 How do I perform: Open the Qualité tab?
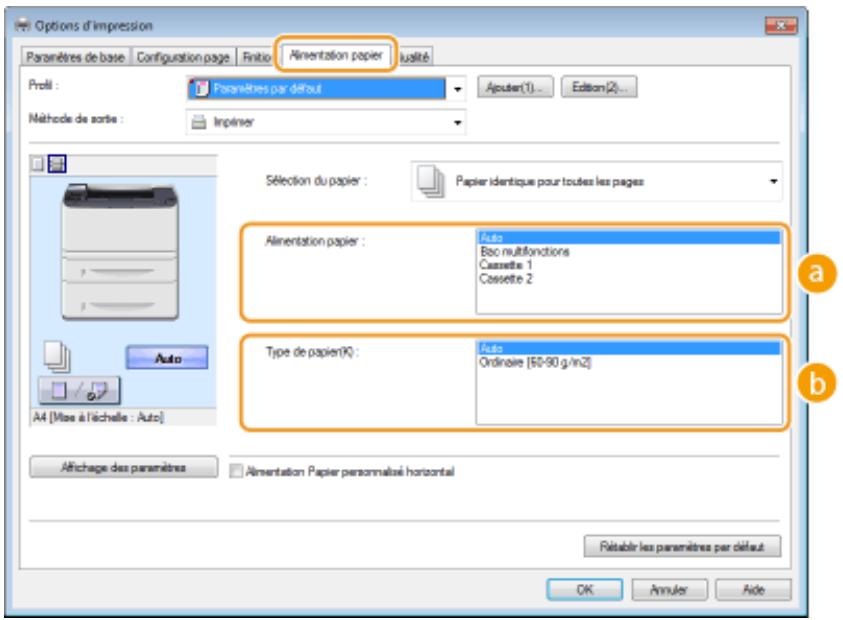coord(415,57)
